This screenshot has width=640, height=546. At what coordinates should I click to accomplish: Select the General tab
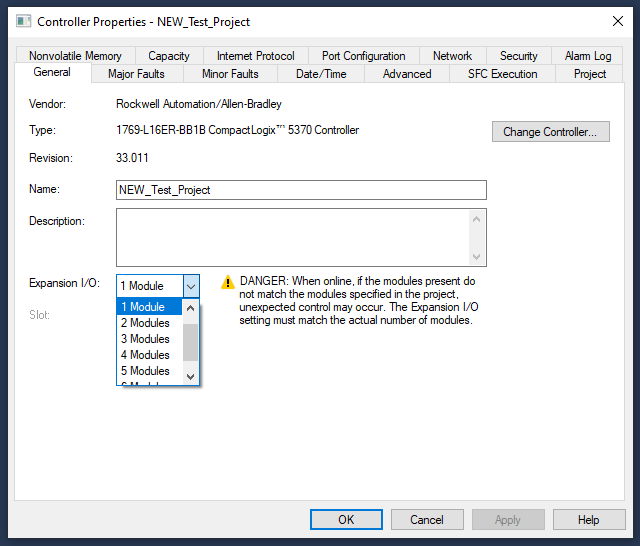(52, 72)
